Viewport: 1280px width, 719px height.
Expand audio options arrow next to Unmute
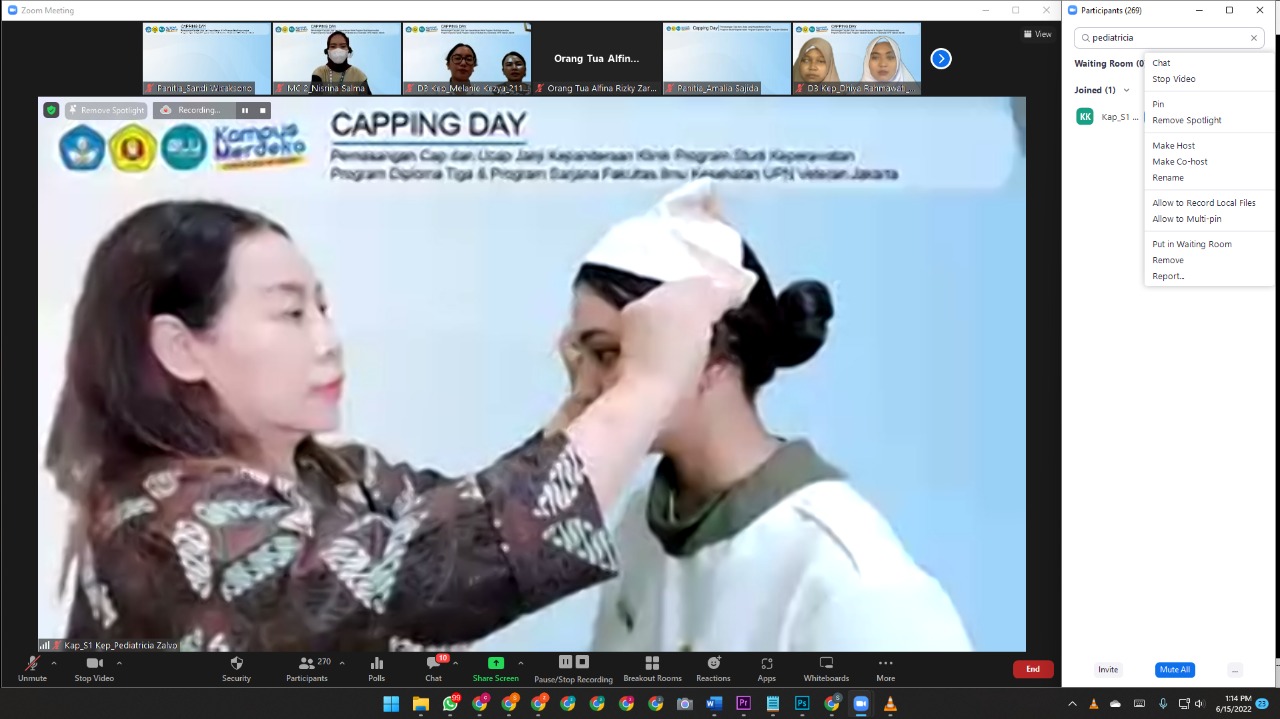(x=54, y=663)
